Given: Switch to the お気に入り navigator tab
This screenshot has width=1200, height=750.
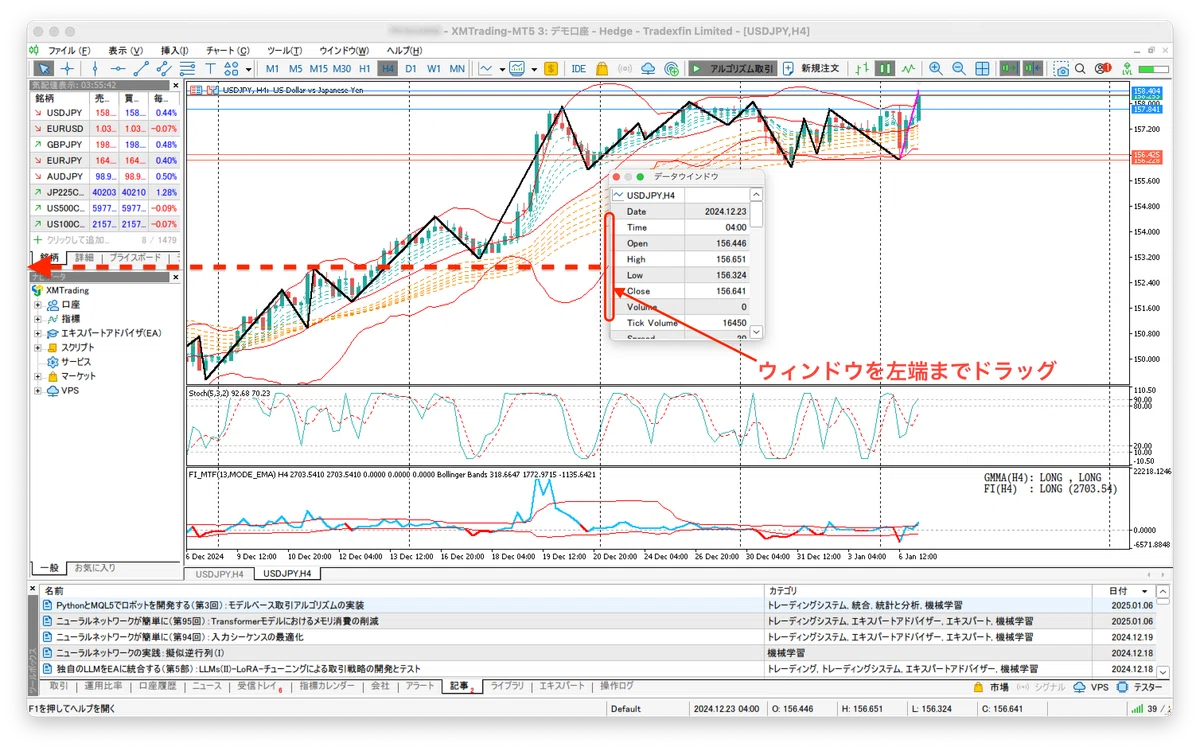Looking at the screenshot, I should pyautogui.click(x=95, y=567).
